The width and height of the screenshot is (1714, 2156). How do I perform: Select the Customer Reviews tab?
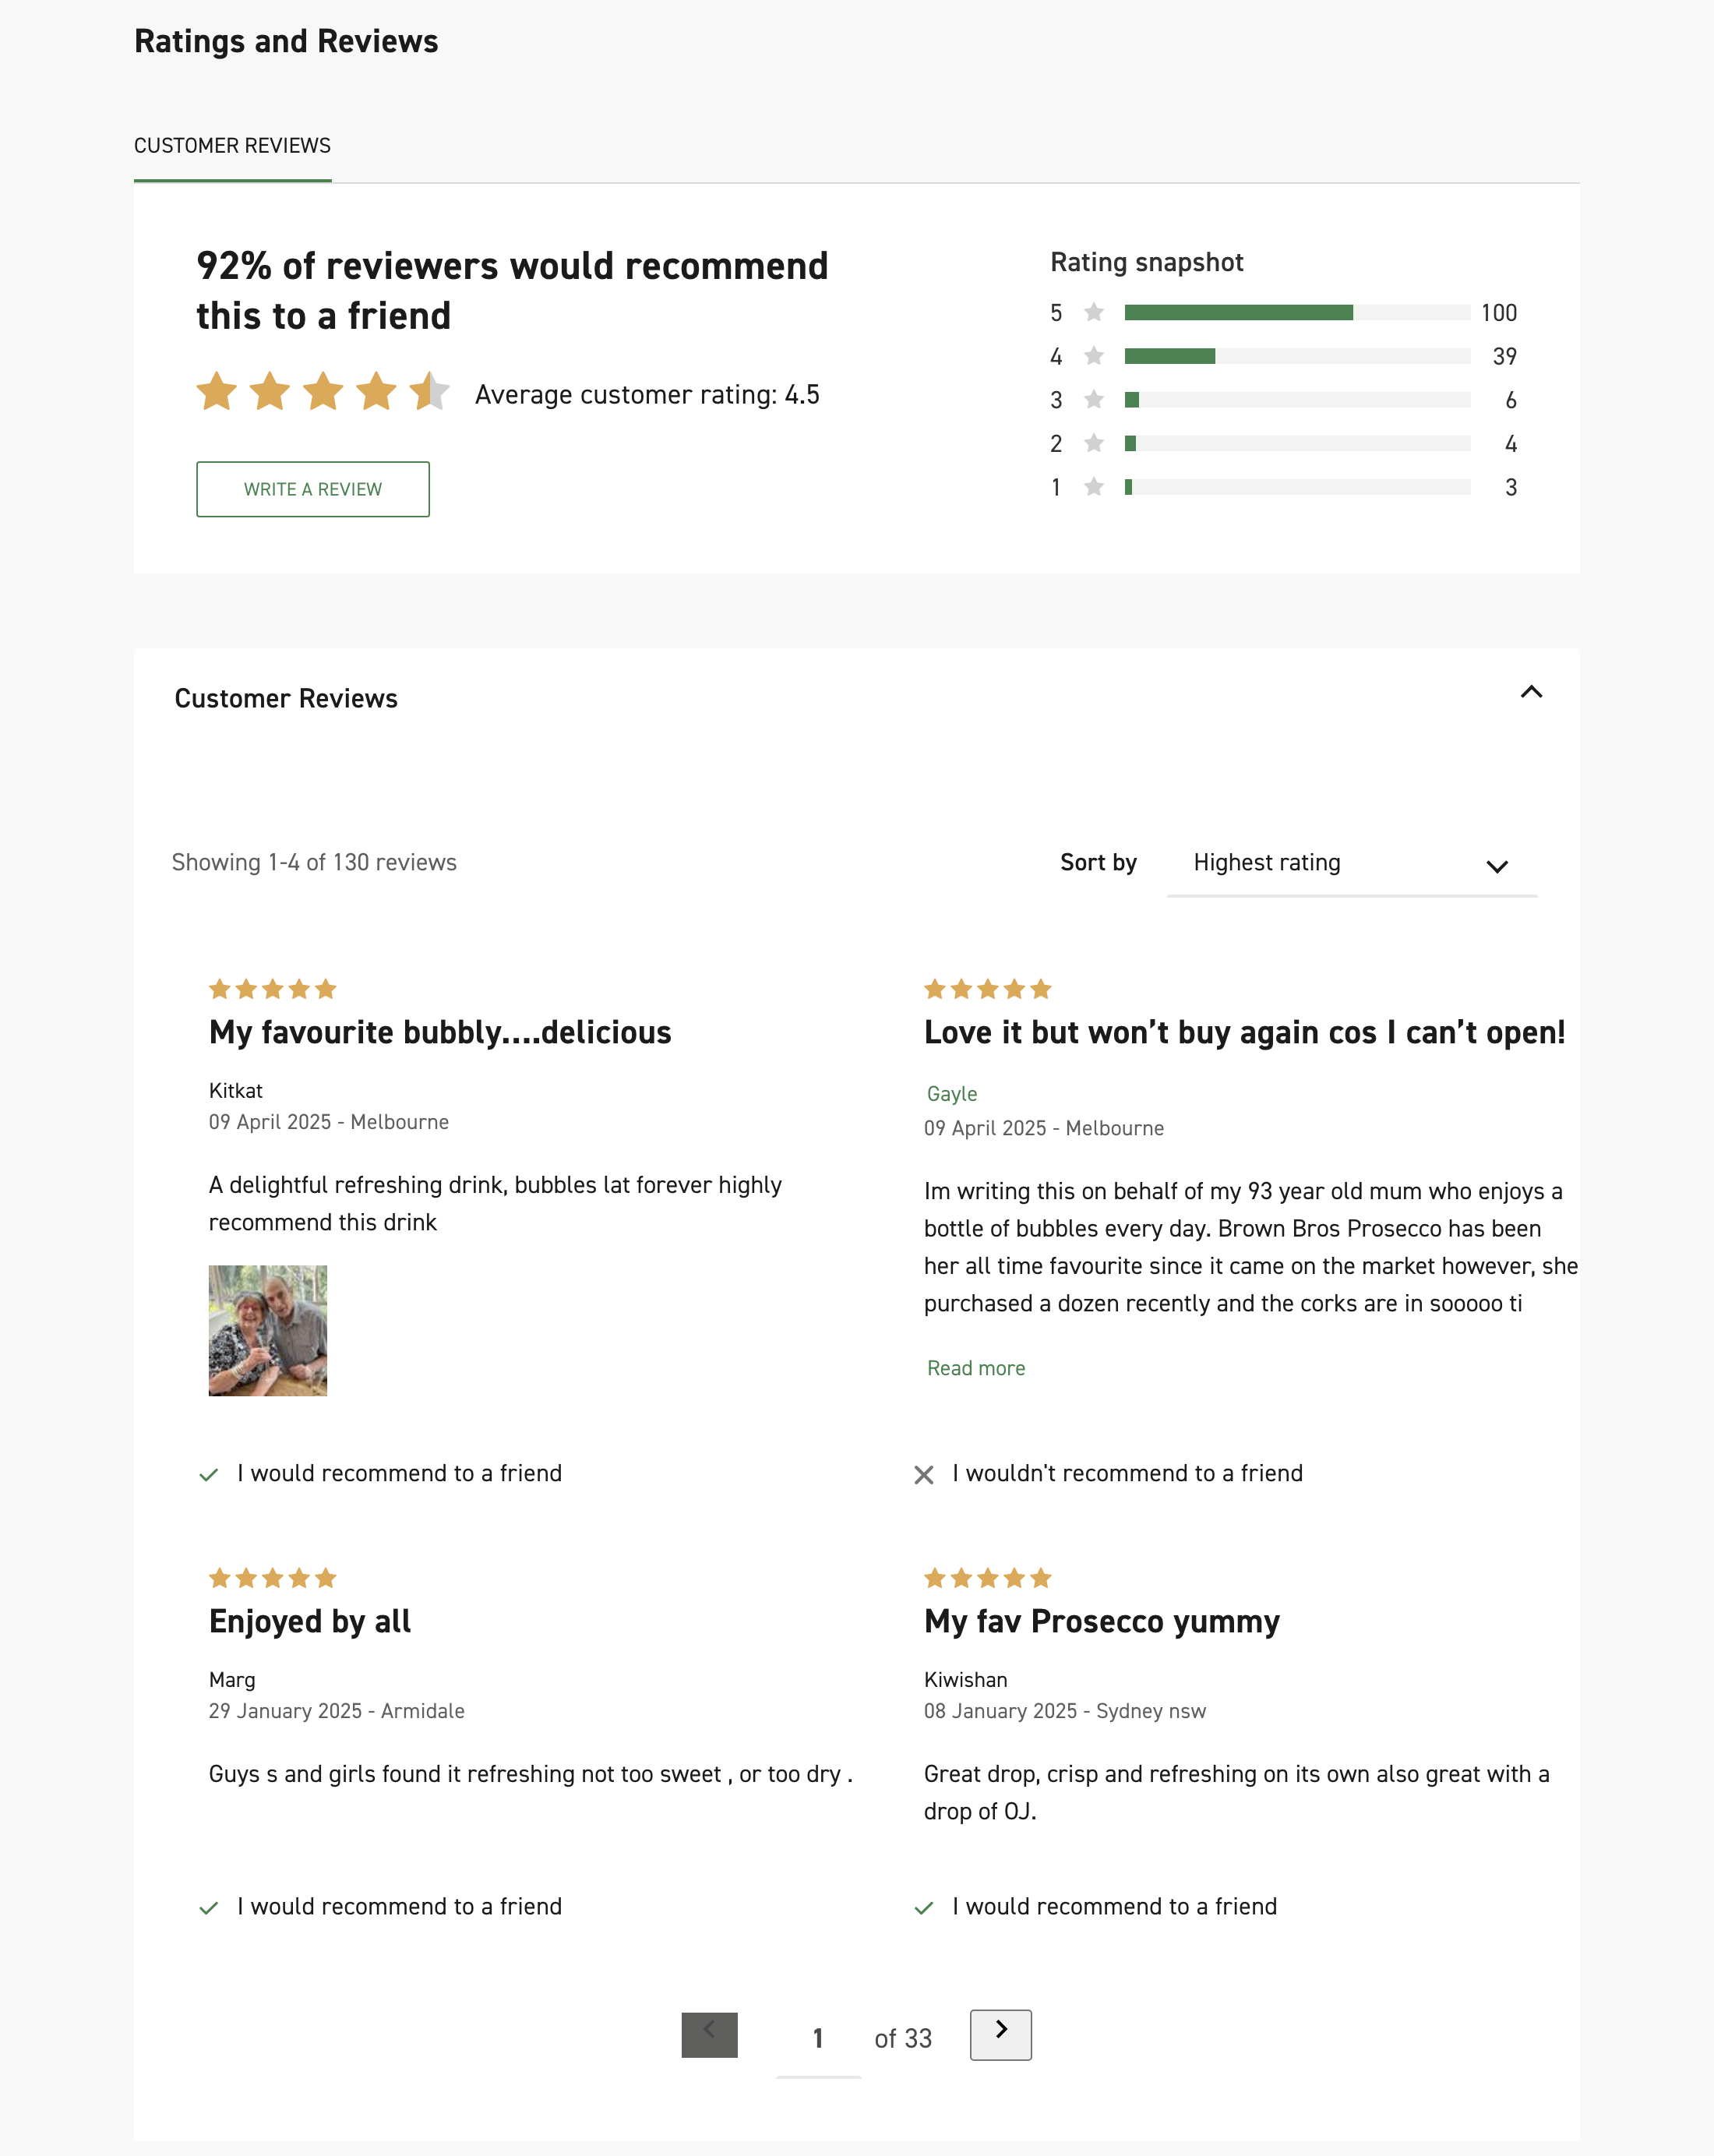(x=232, y=146)
